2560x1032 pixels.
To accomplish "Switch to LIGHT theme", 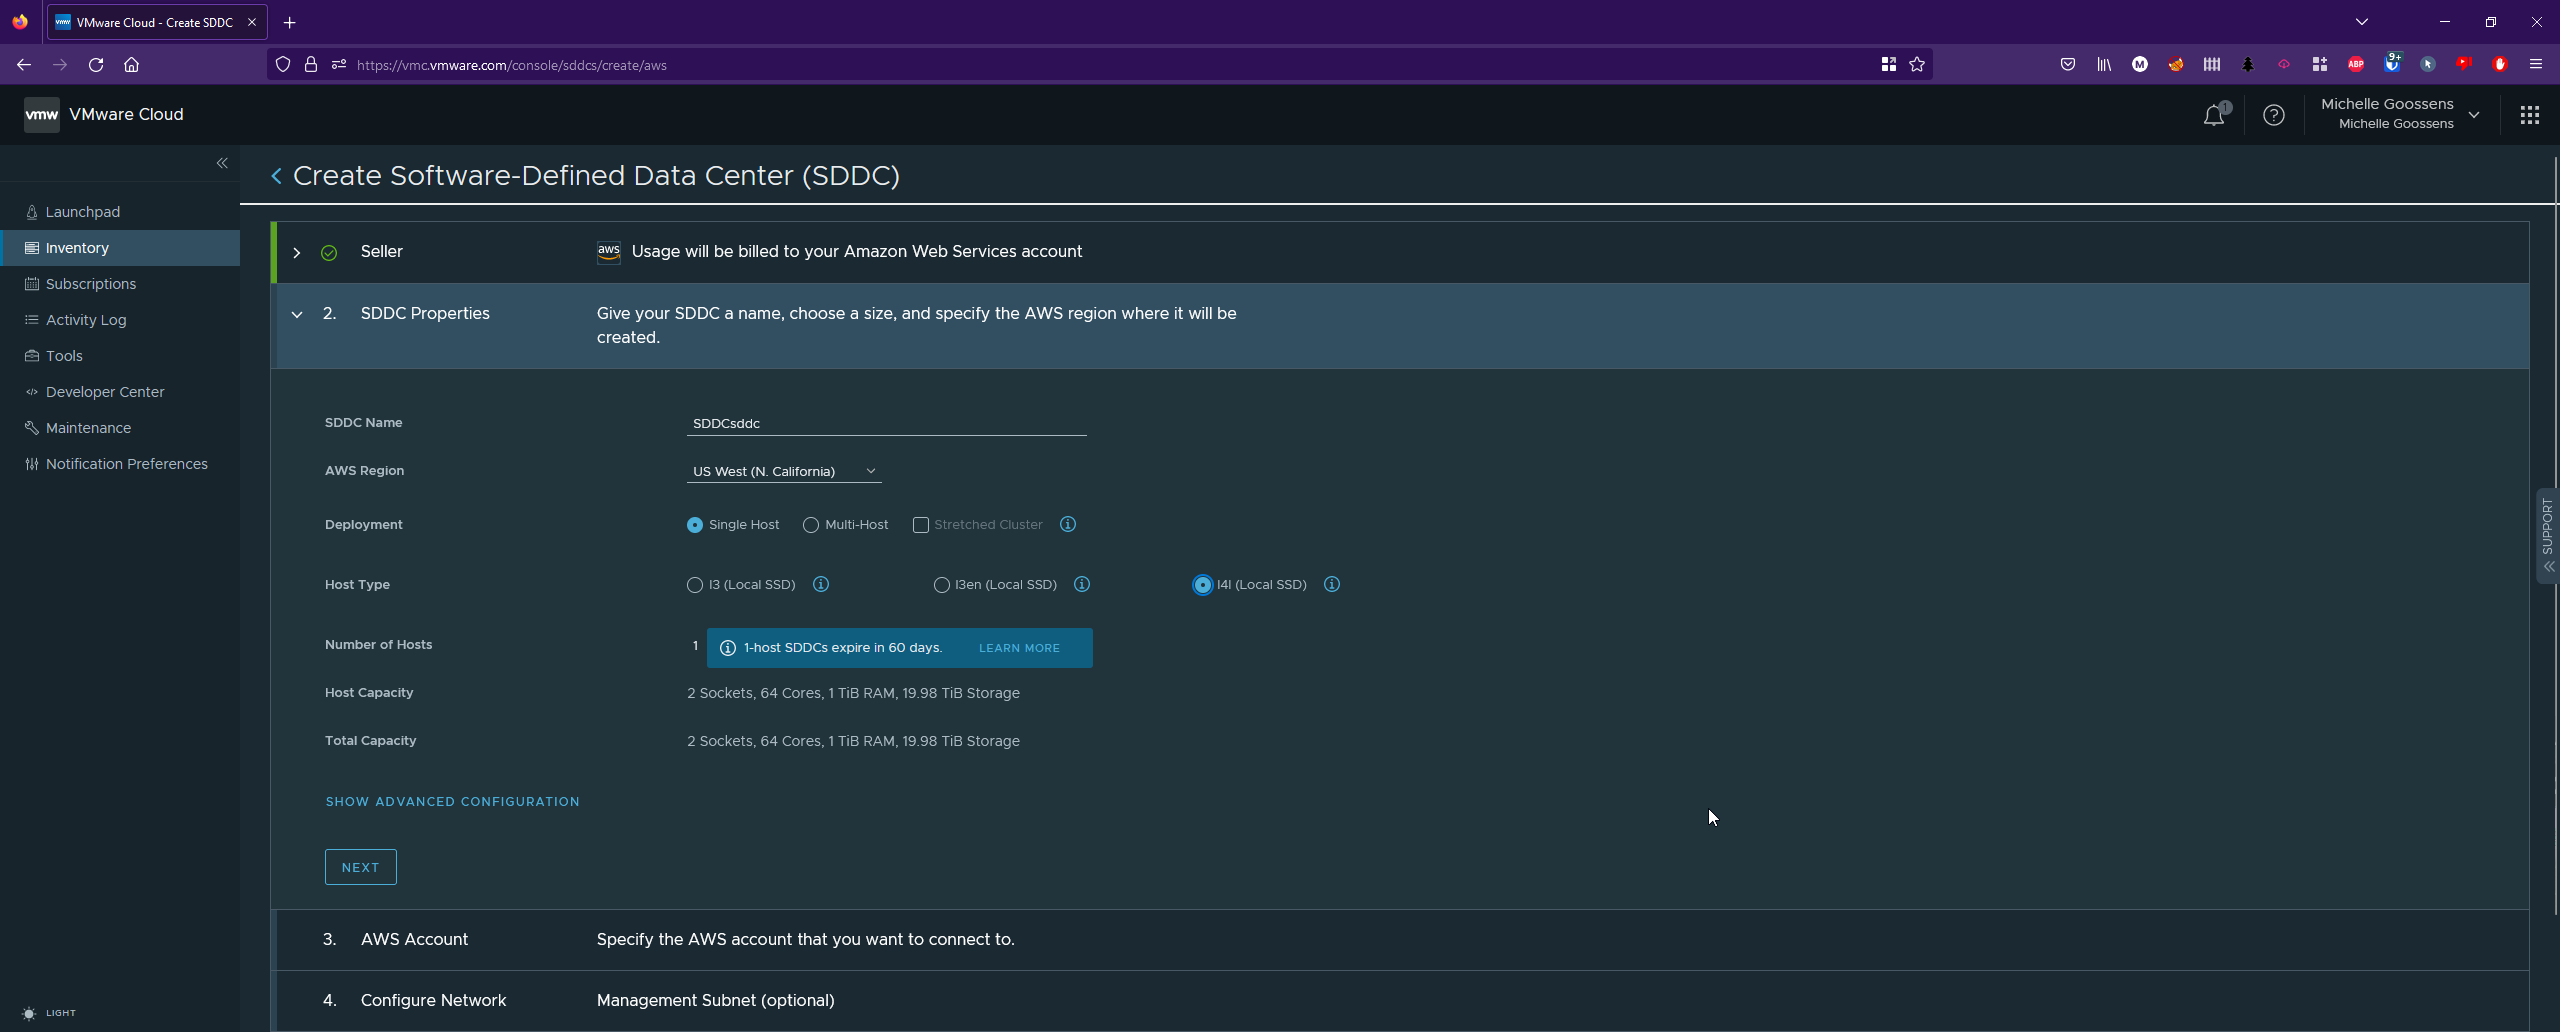I will click(48, 1013).
